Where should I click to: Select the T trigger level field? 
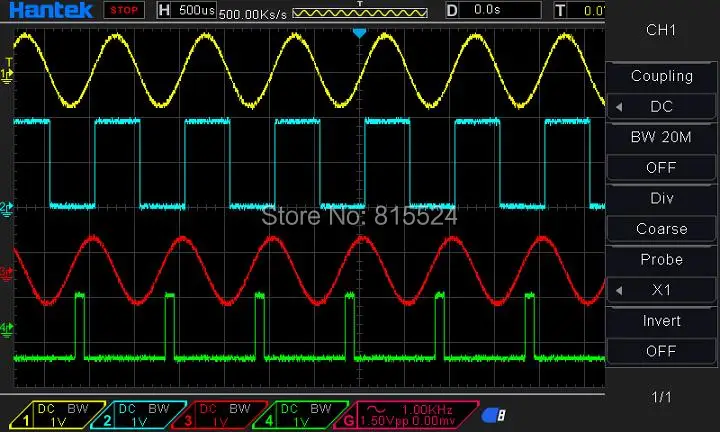[579, 10]
